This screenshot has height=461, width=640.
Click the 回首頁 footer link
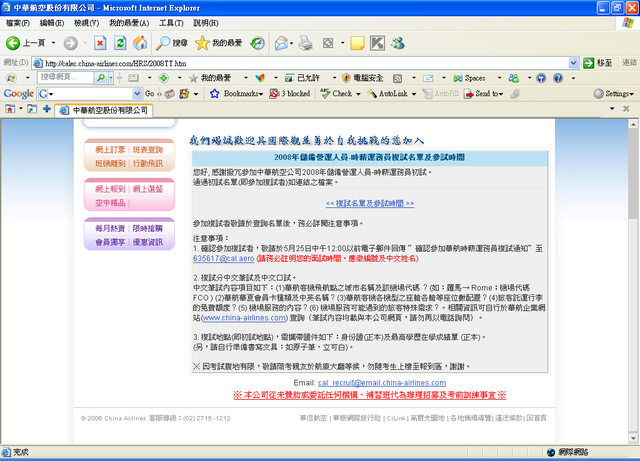tap(537, 418)
